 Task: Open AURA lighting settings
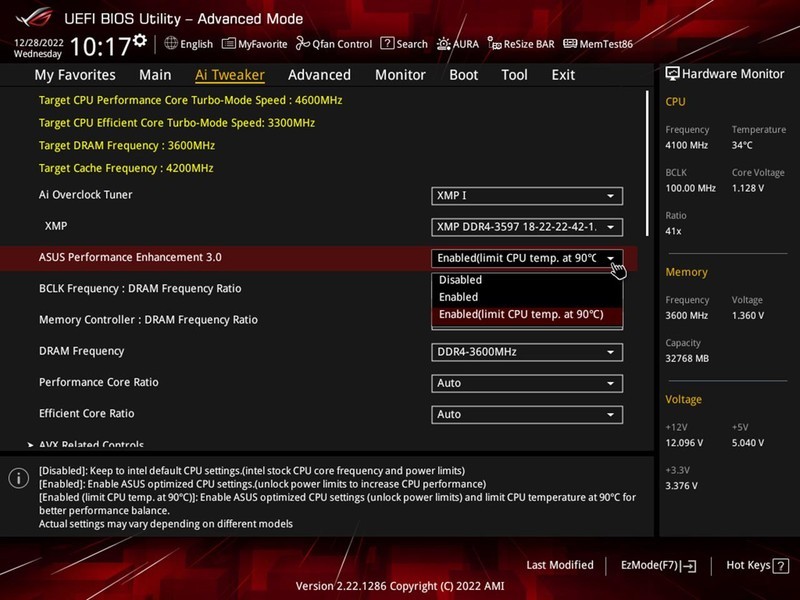click(467, 43)
